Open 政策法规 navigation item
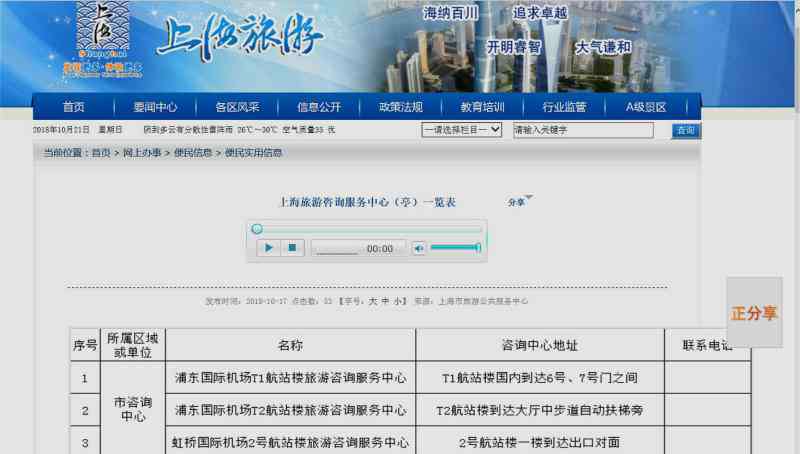800x454 pixels. [x=401, y=107]
